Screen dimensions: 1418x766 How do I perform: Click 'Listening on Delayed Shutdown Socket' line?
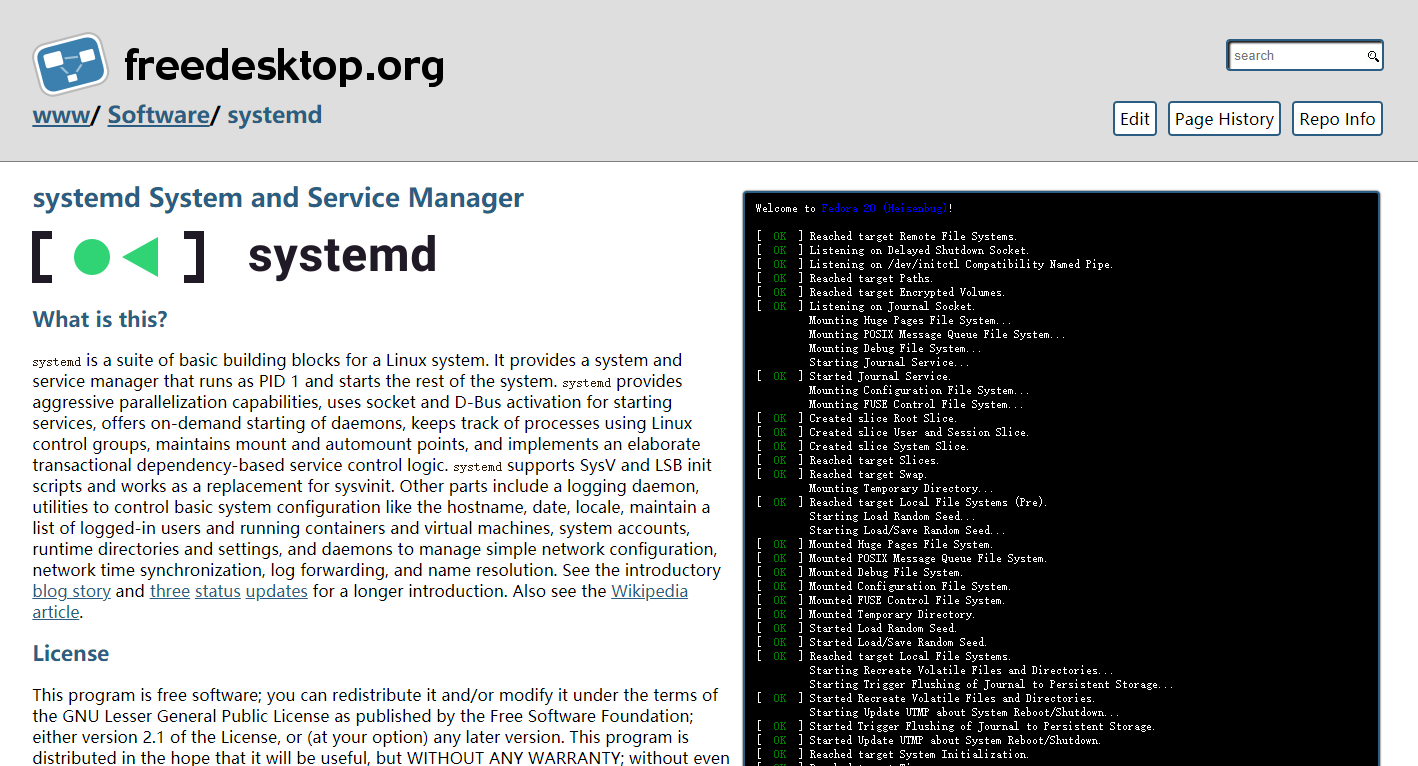892,251
